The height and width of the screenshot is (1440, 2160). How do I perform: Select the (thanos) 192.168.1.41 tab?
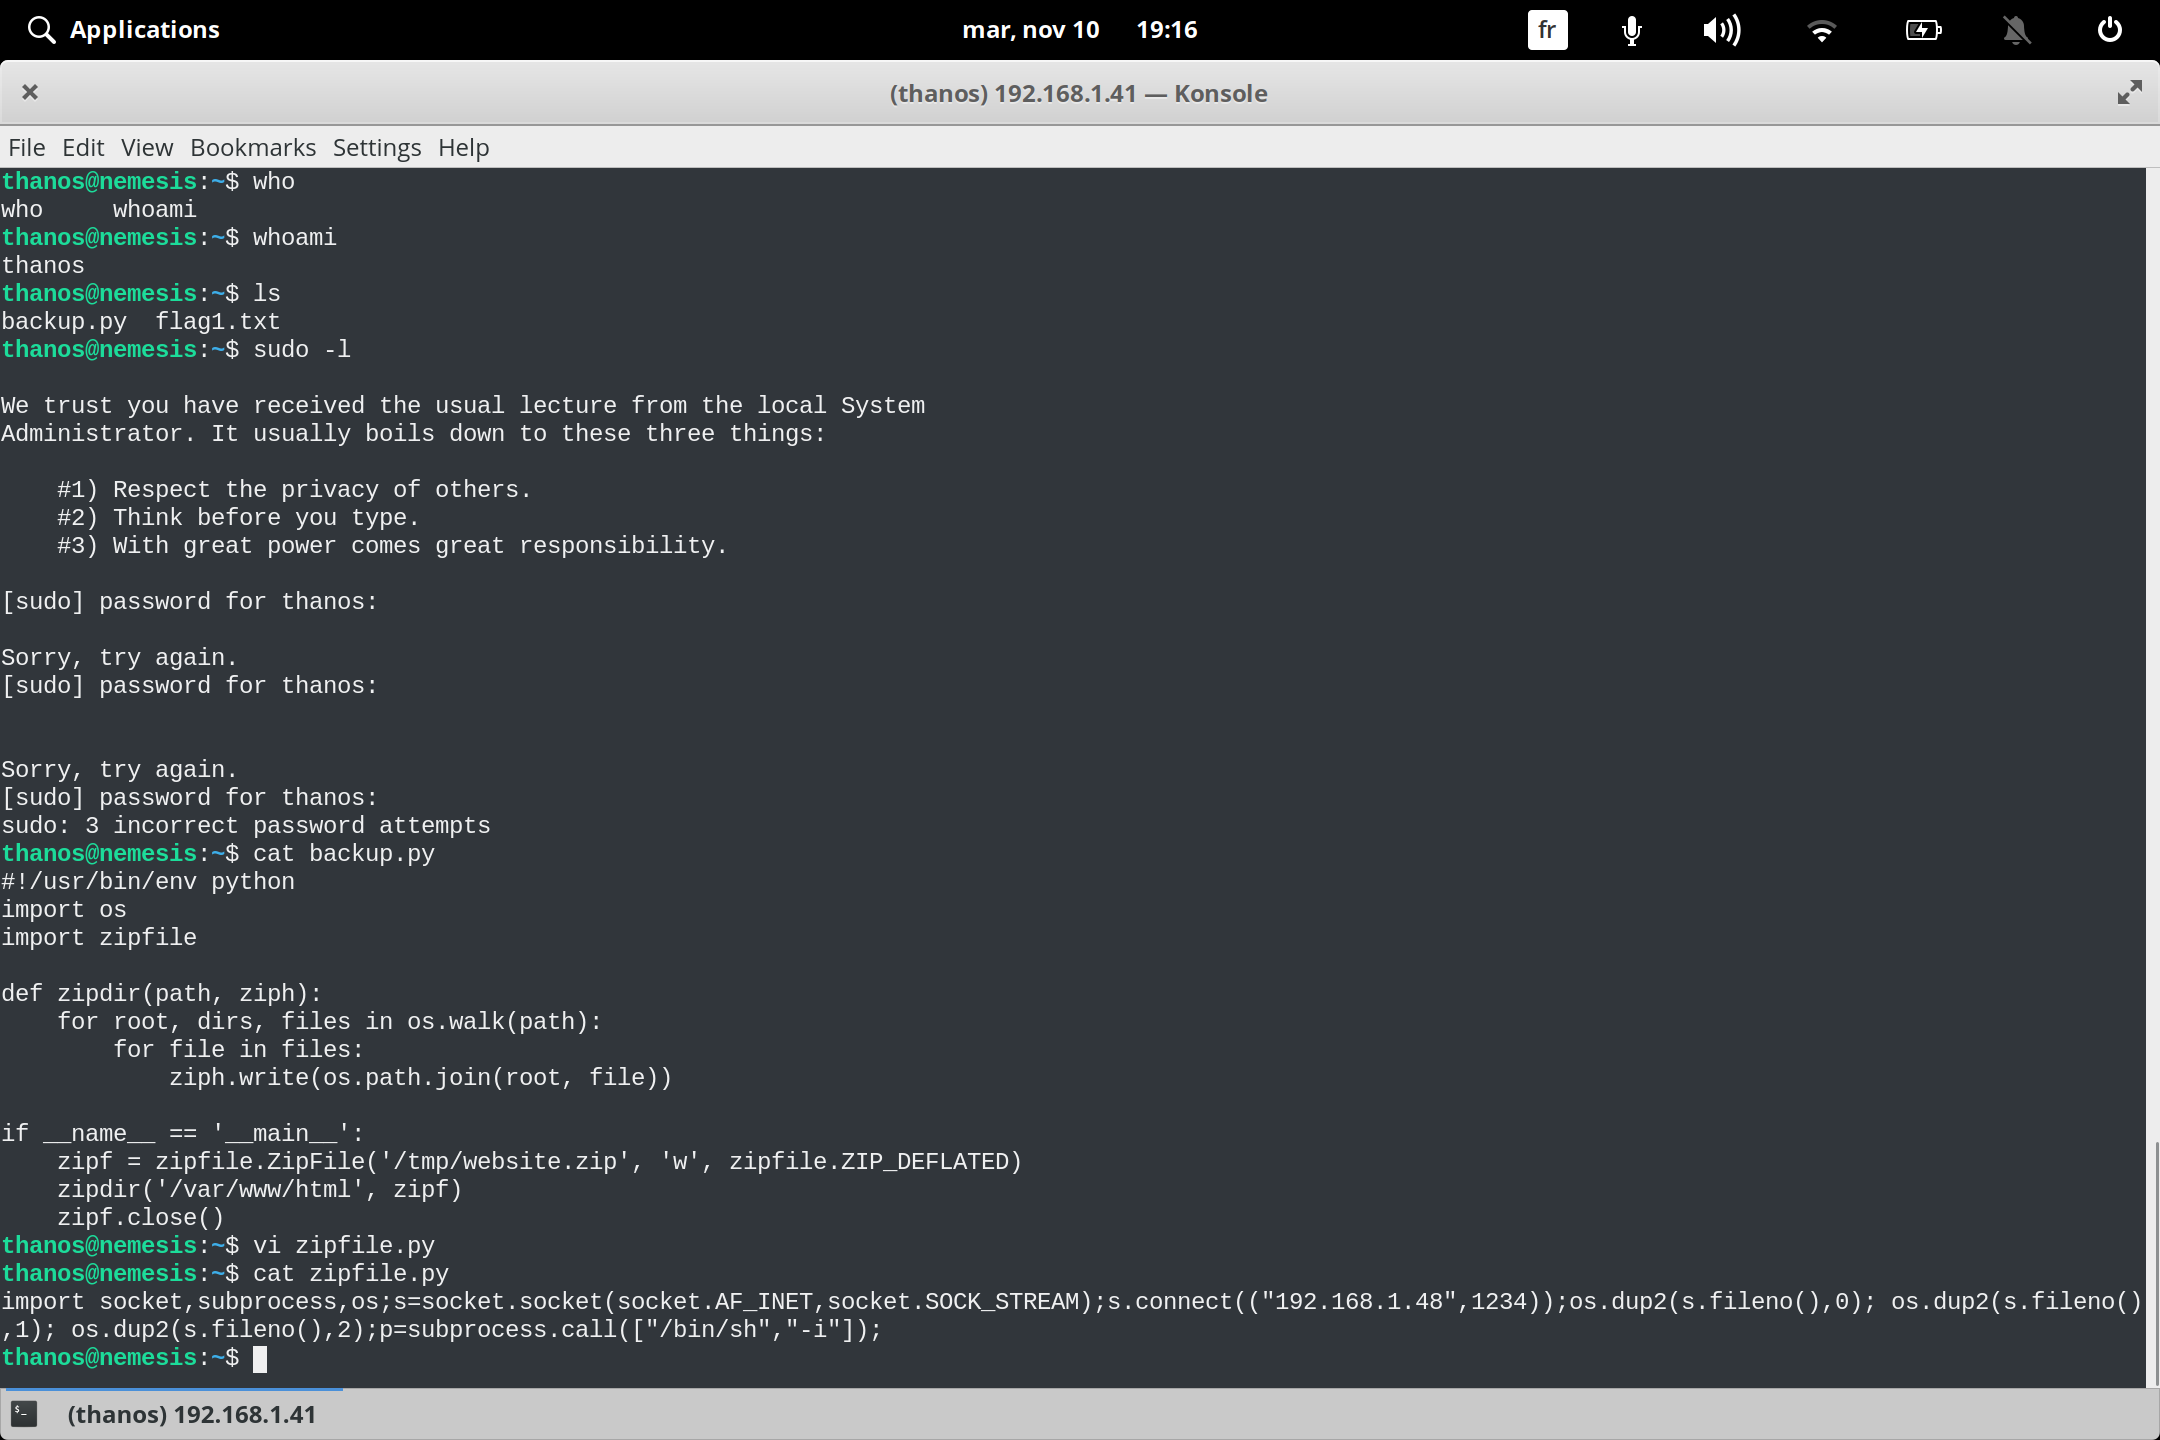click(x=192, y=1414)
